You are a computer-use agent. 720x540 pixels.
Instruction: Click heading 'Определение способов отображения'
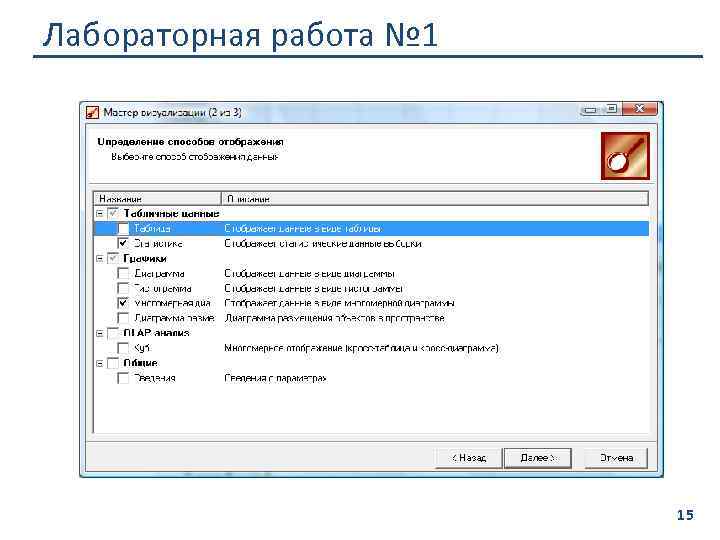[x=190, y=142]
